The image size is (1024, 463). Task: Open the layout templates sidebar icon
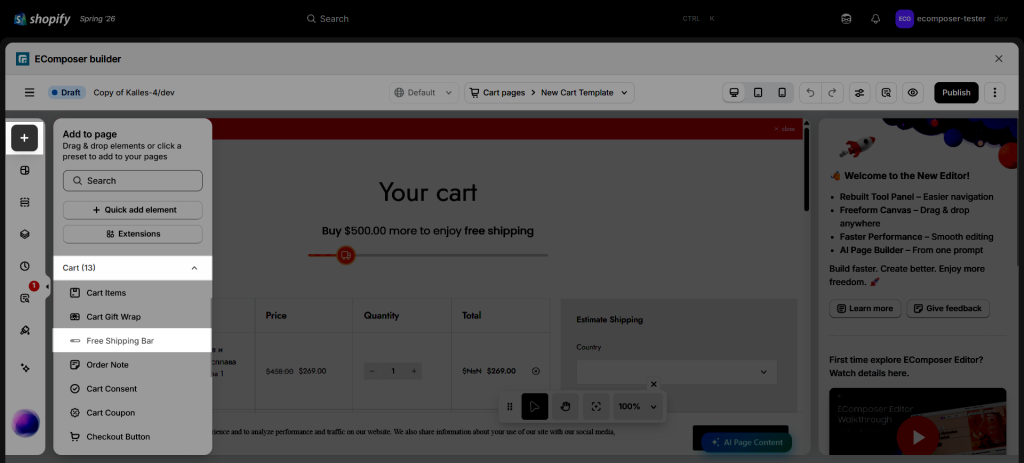[25, 170]
